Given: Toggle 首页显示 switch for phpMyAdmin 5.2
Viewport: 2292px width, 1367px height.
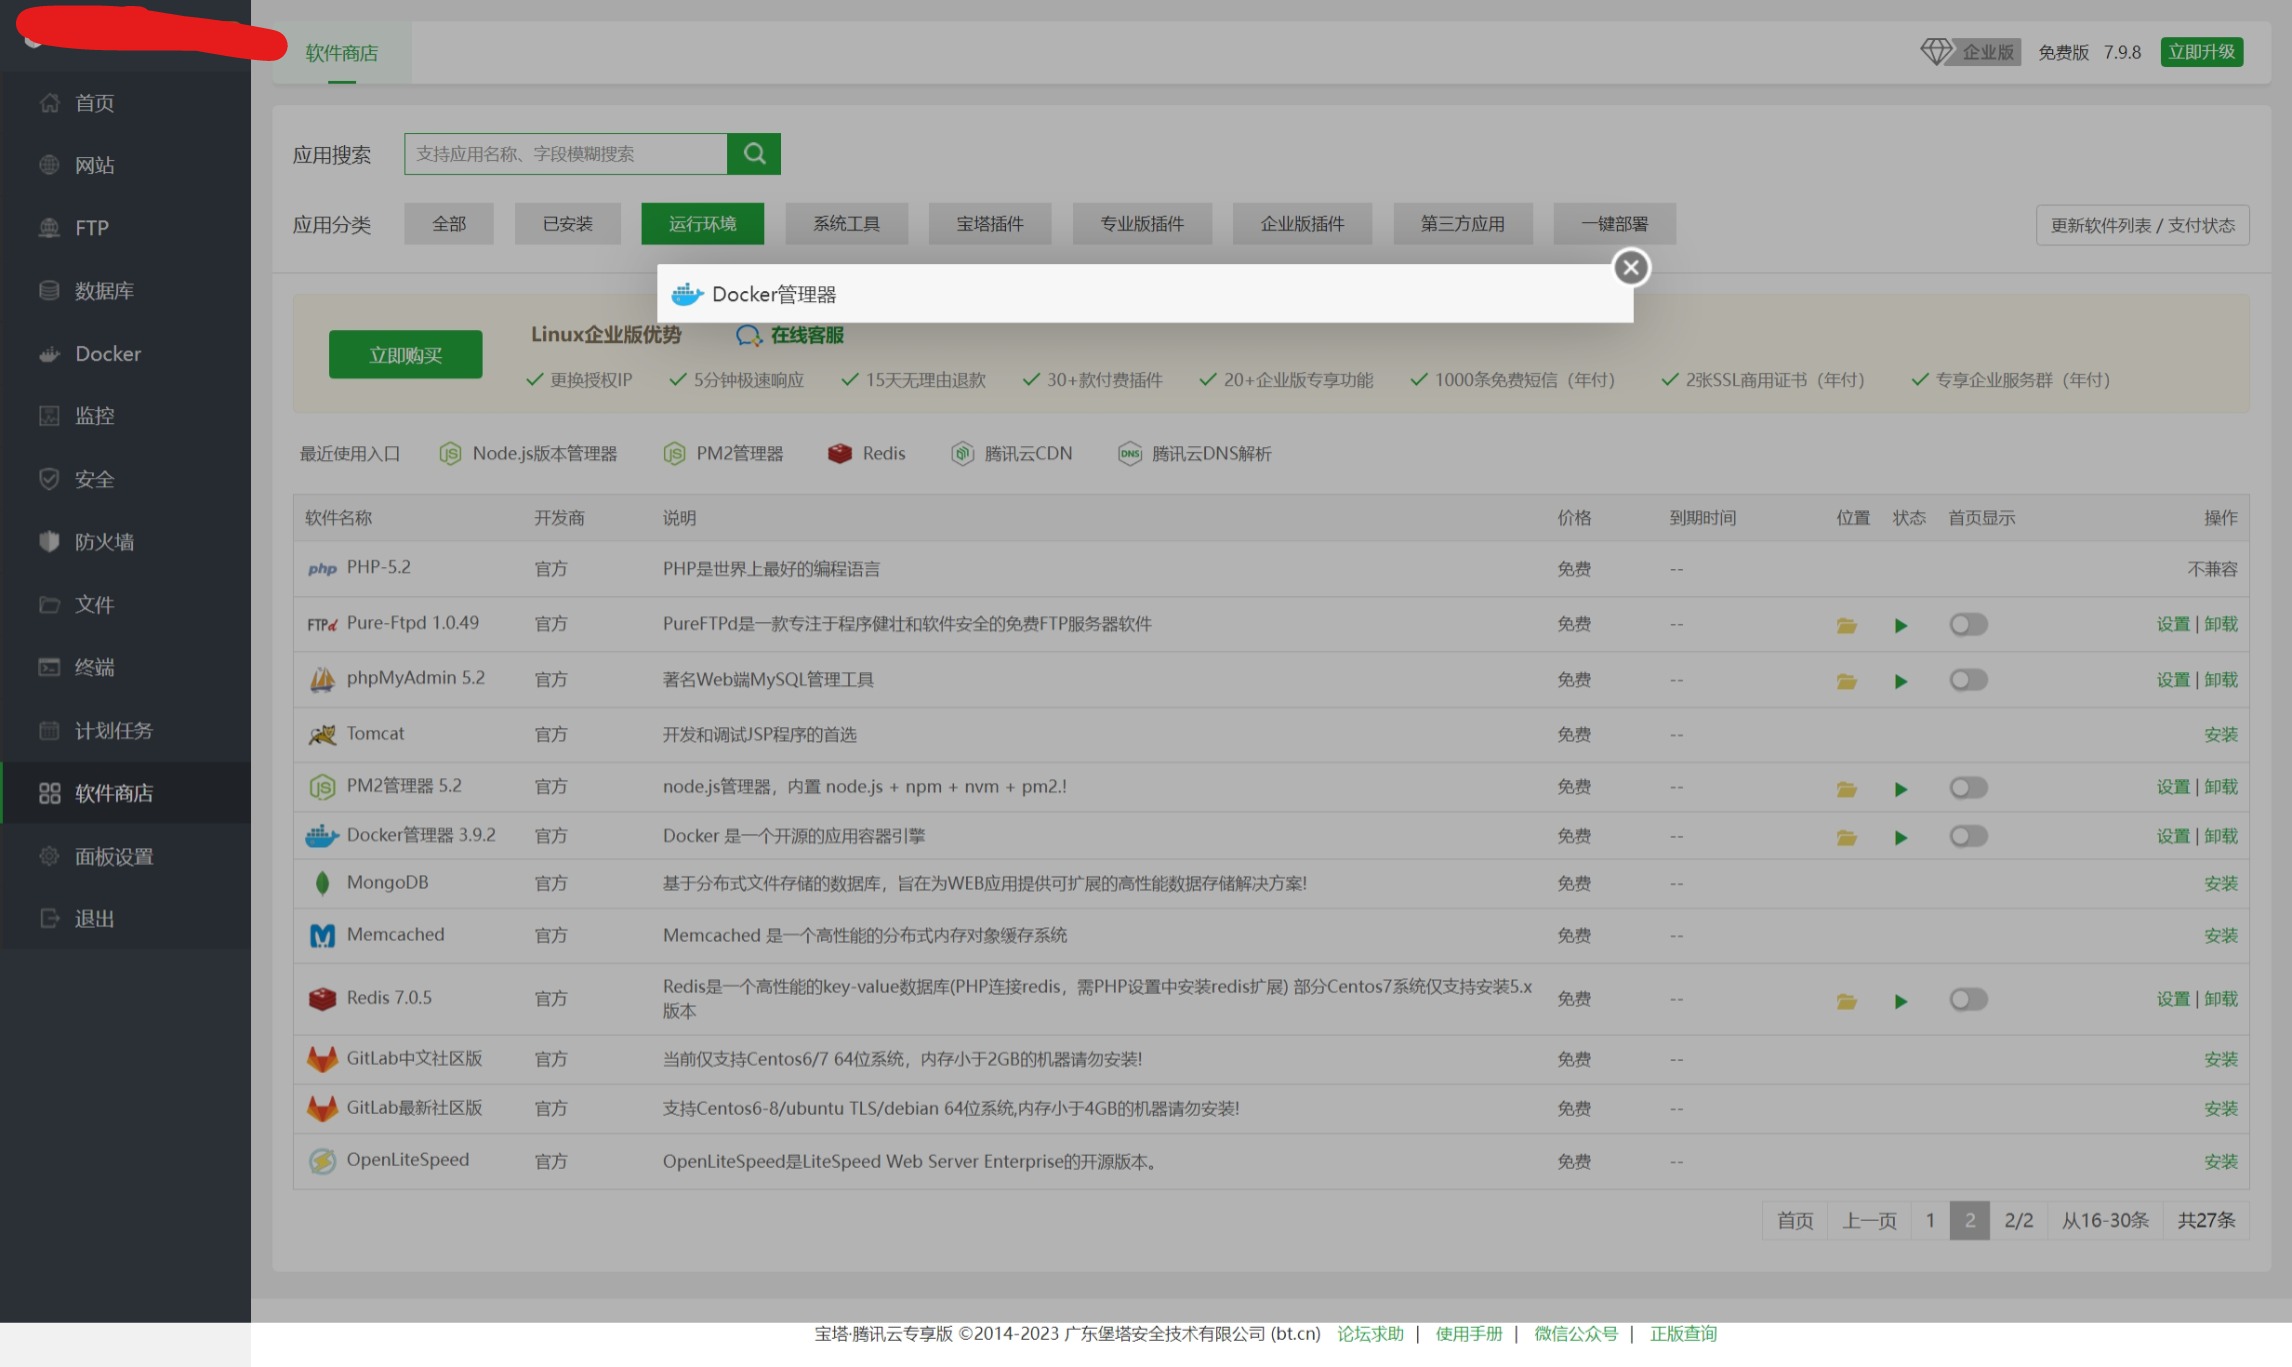Looking at the screenshot, I should click(x=1968, y=680).
